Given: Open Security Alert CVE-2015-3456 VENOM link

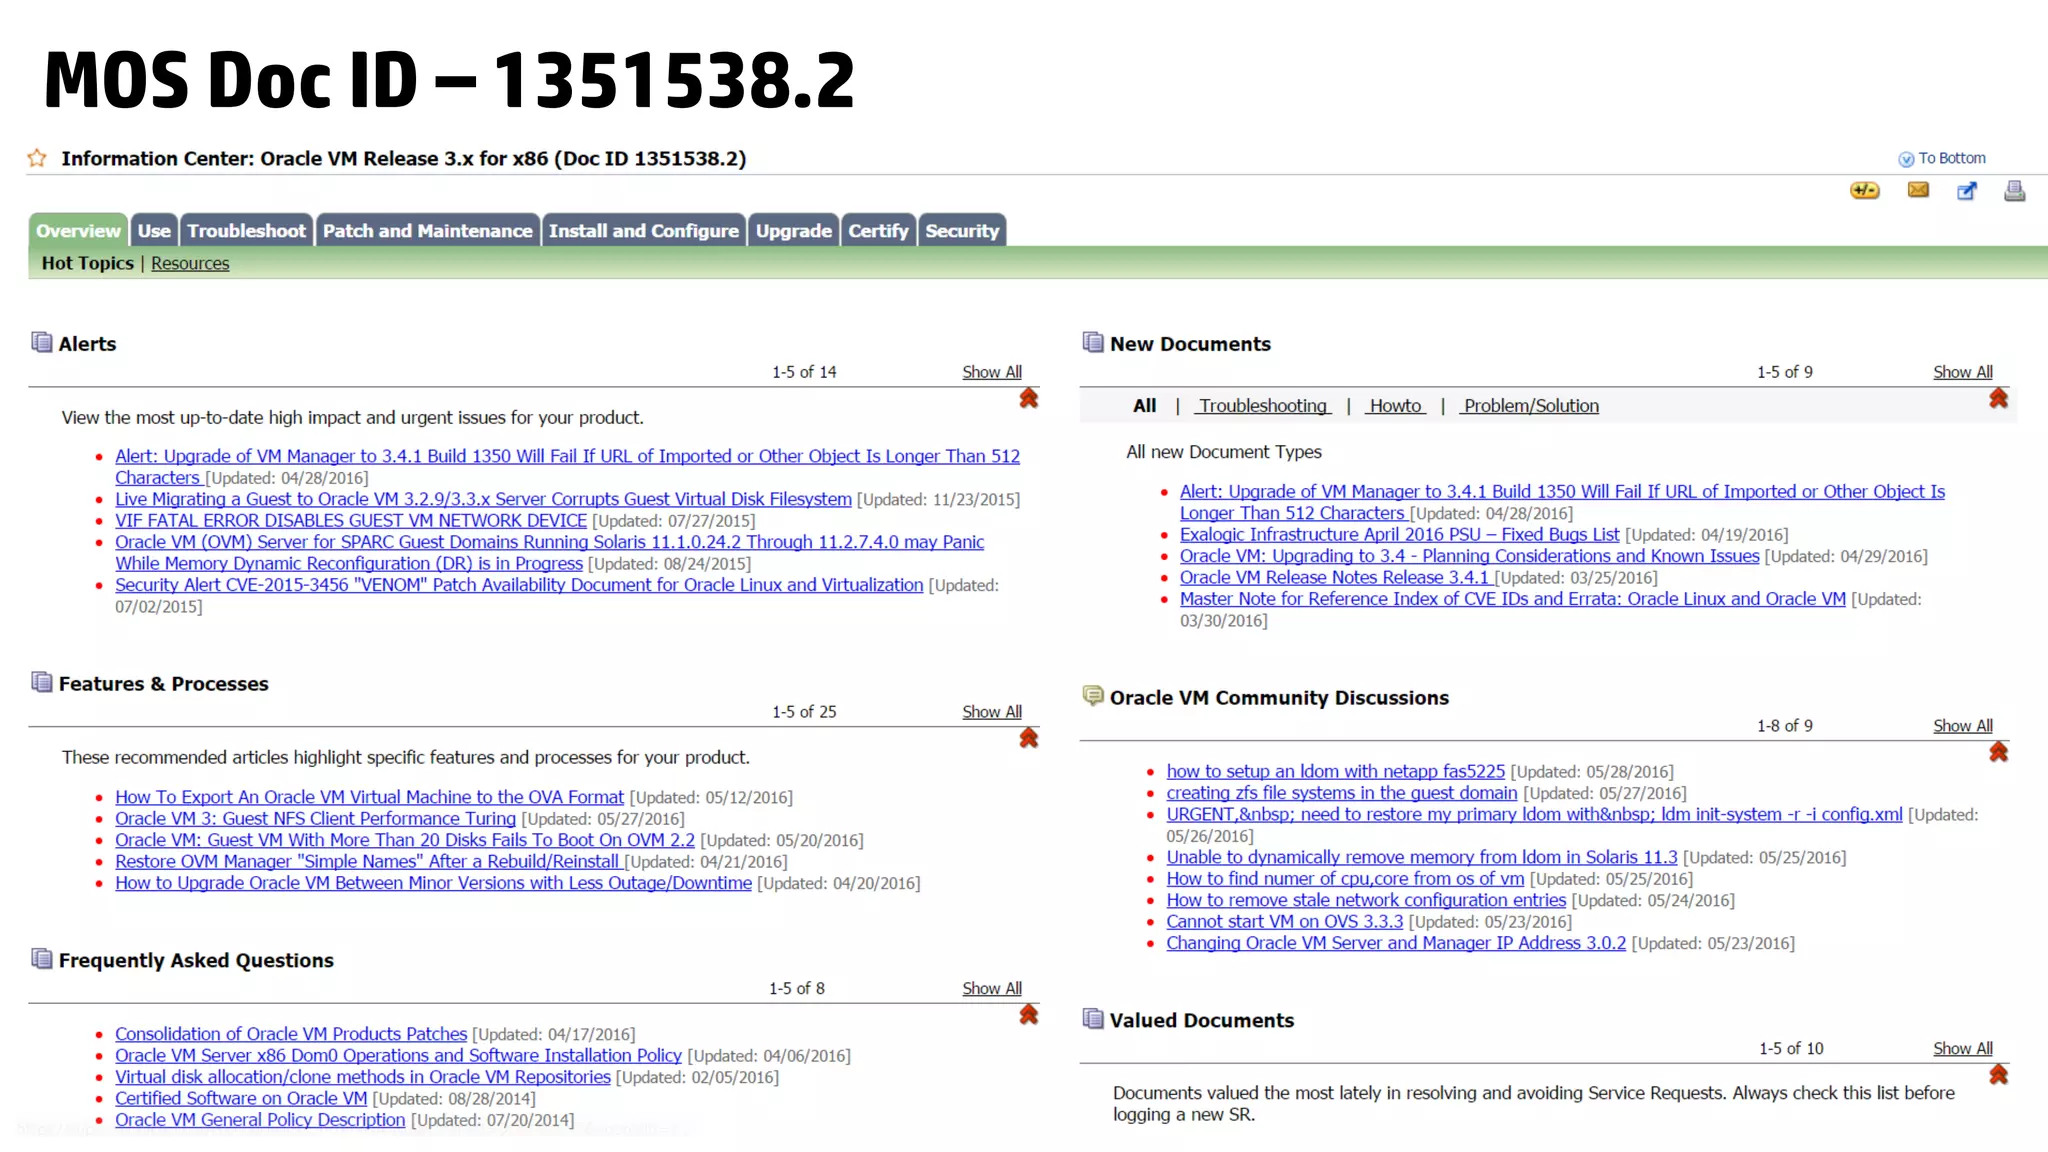Looking at the screenshot, I should click(x=519, y=585).
